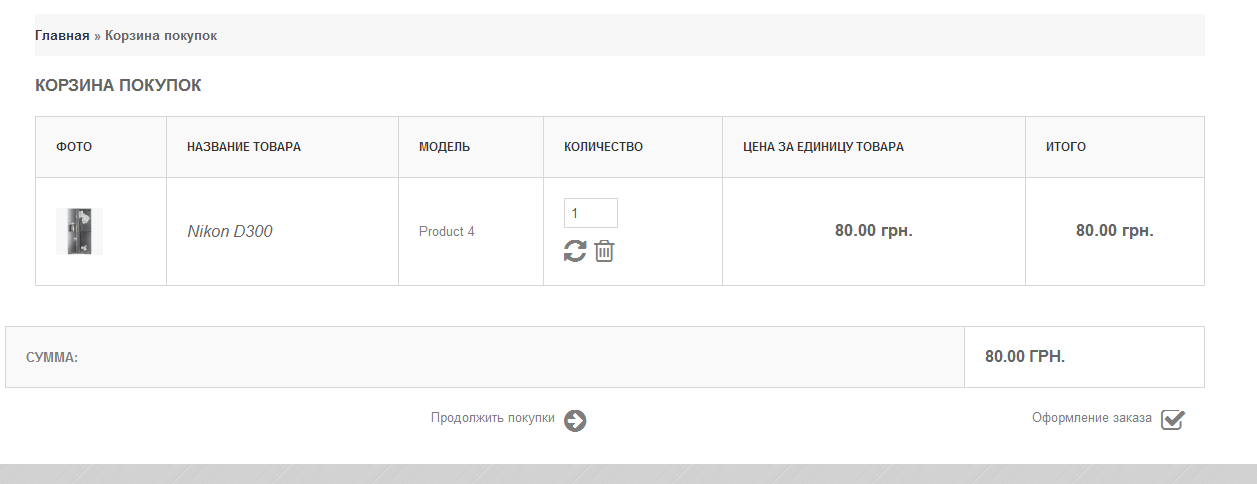Click the Product 4 model text
Screen dimensions: 1257x484
pos(446,232)
